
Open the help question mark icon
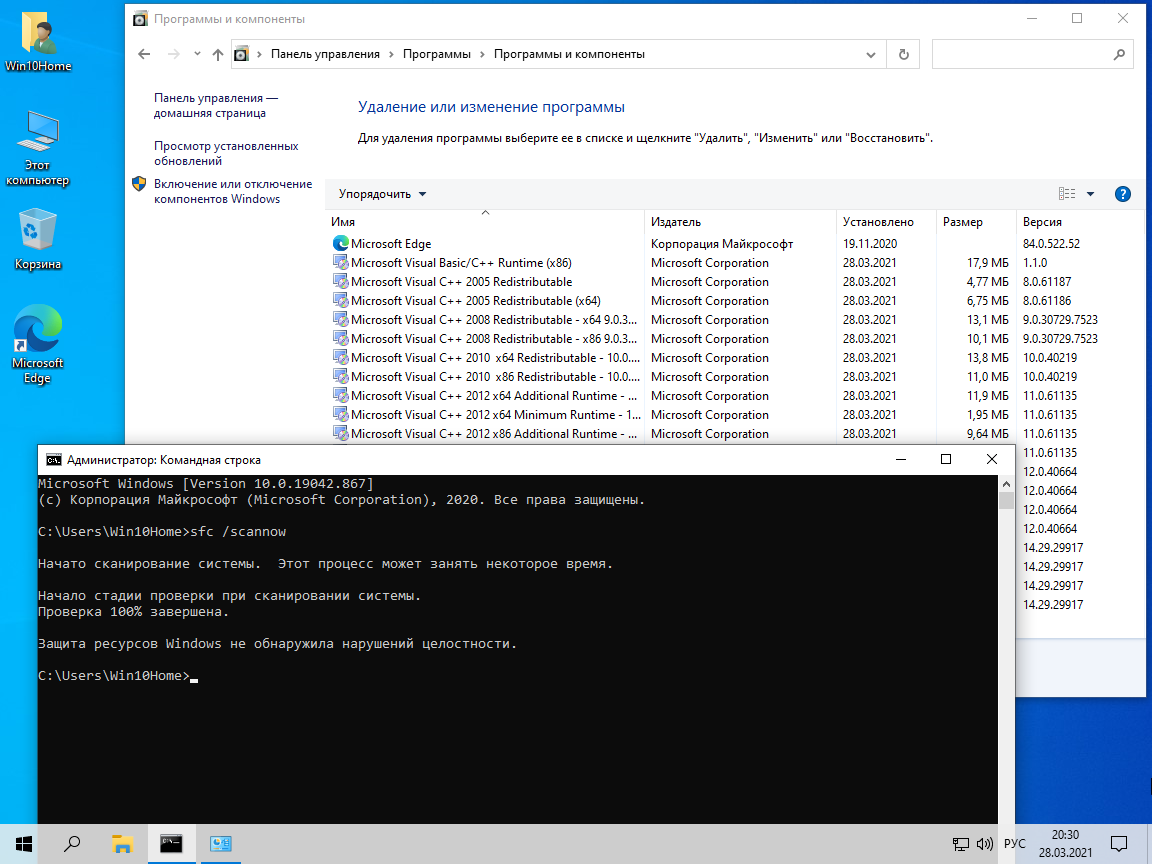(1122, 194)
